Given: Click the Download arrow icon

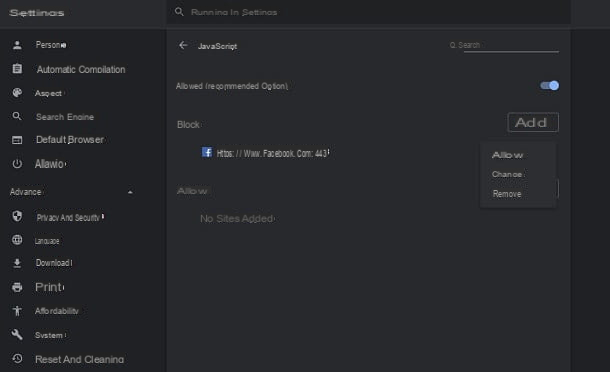Looking at the screenshot, I should pos(17,263).
